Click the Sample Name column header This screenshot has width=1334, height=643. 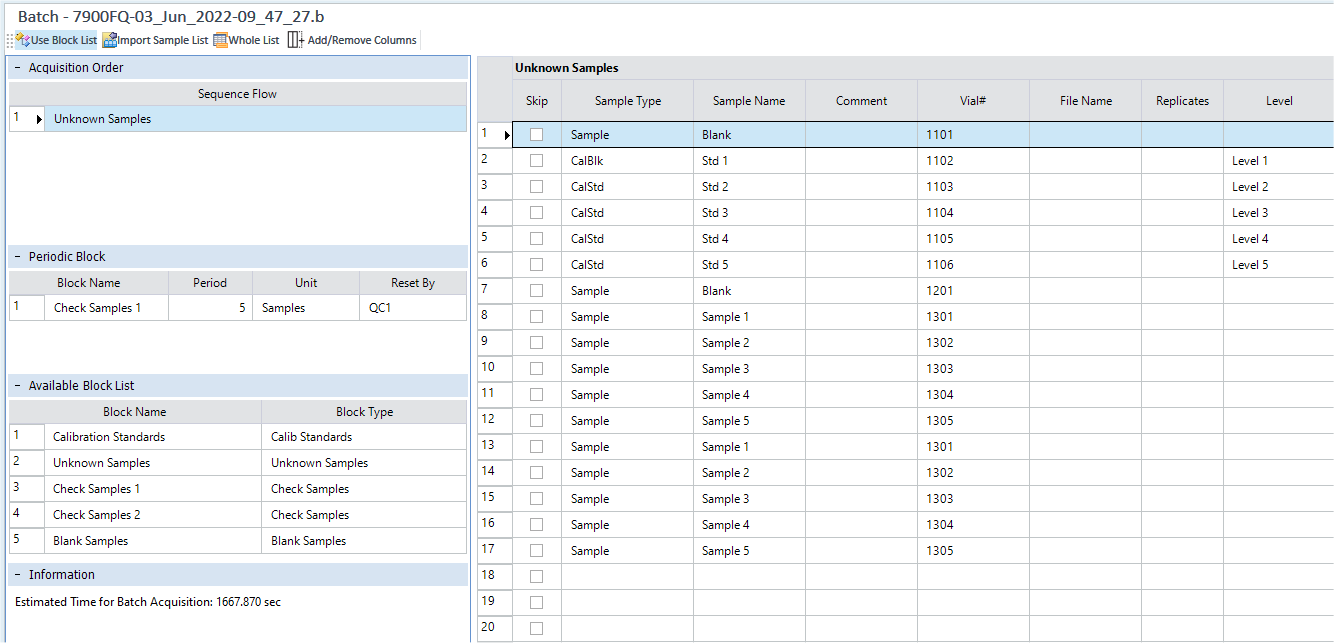click(749, 101)
